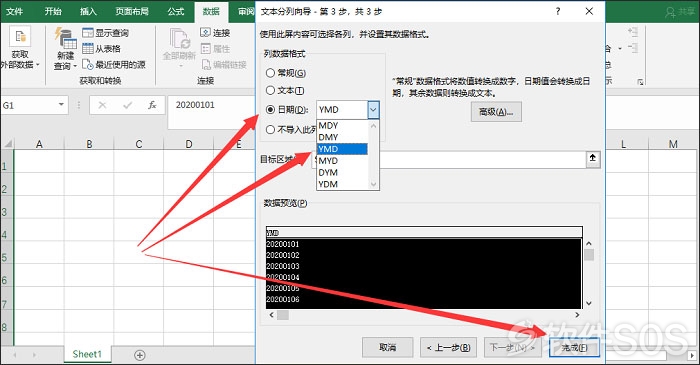700x365 pixels.
Task: Click the date list scroll down arrow
Action: (374, 184)
